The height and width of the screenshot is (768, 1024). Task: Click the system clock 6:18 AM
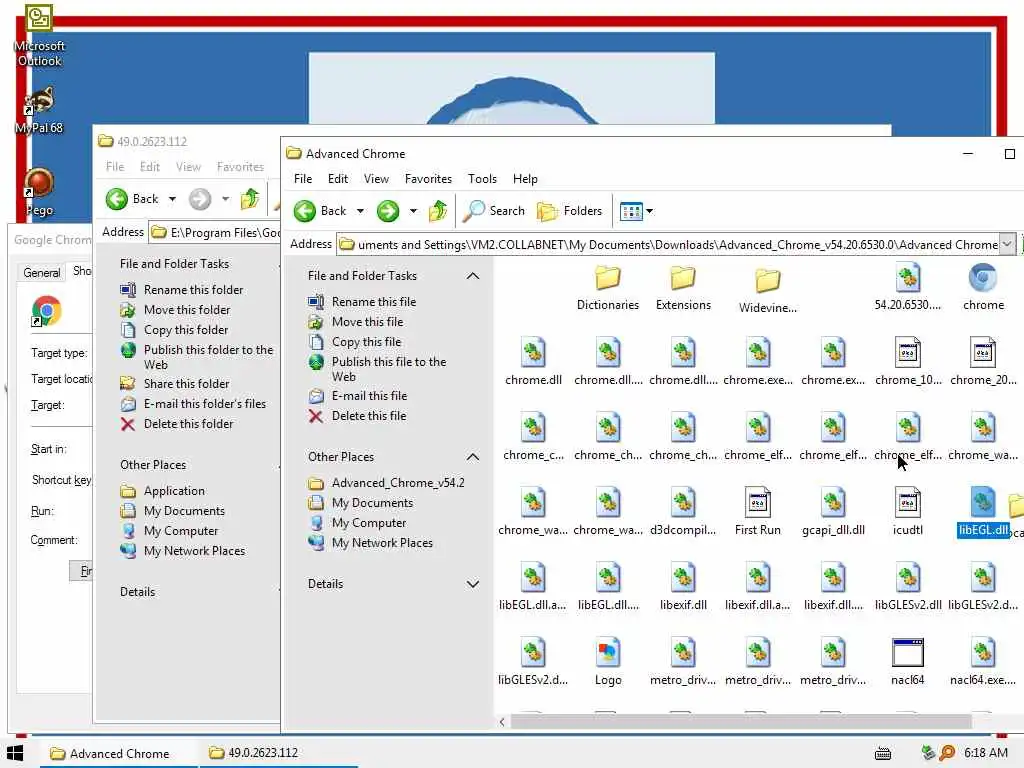pos(985,753)
